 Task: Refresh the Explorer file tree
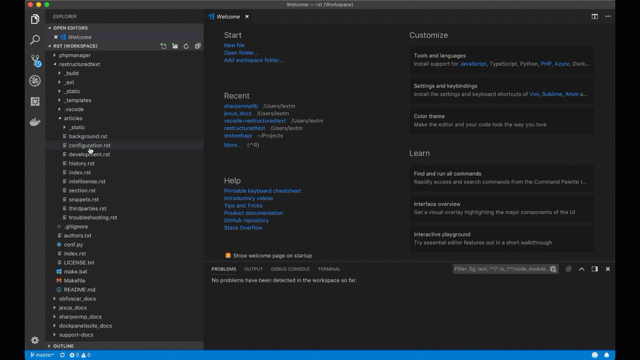186,46
